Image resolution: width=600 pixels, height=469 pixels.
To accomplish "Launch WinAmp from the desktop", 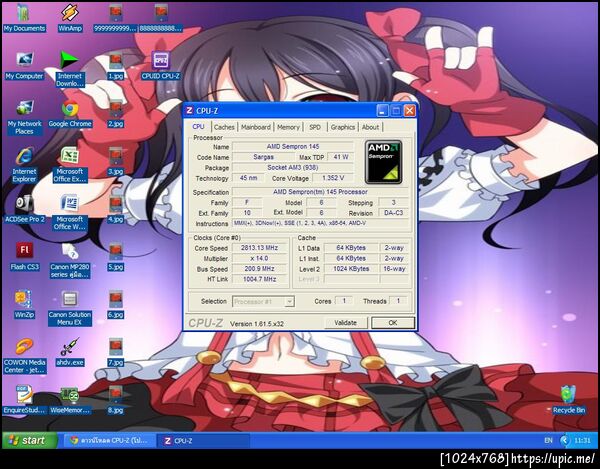I will [x=70, y=18].
